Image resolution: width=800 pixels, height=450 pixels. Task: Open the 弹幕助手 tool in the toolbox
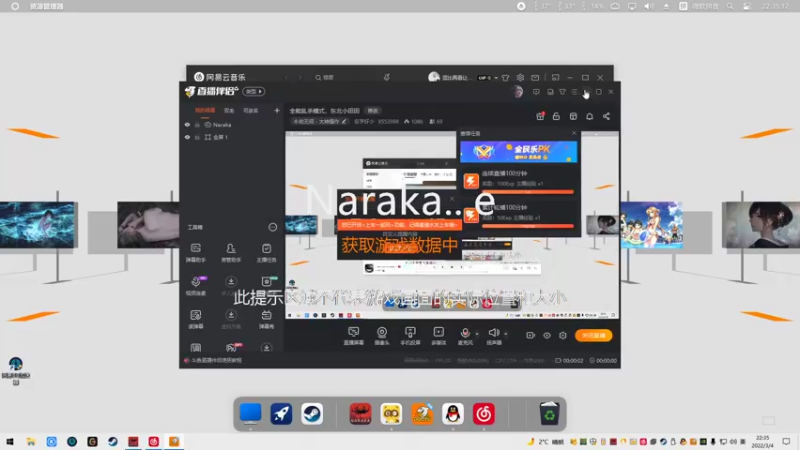click(196, 253)
